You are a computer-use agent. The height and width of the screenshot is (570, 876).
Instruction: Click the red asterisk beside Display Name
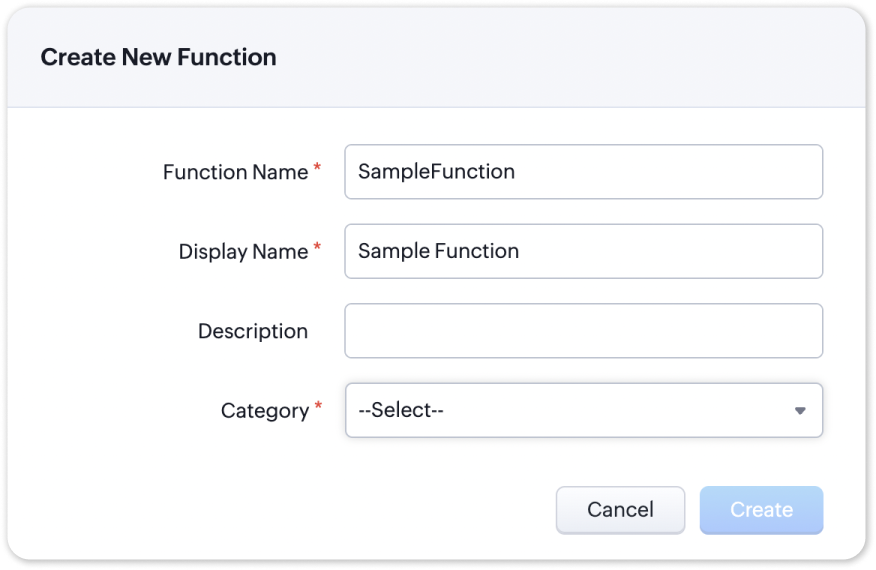tap(317, 248)
